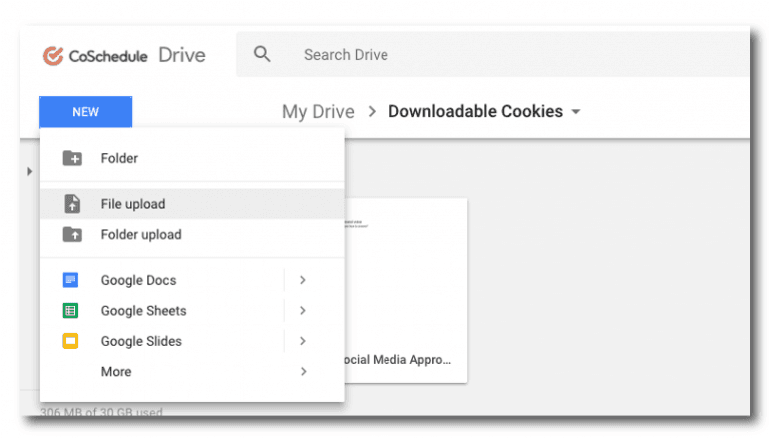Click the Google Docs icon

[71, 281]
